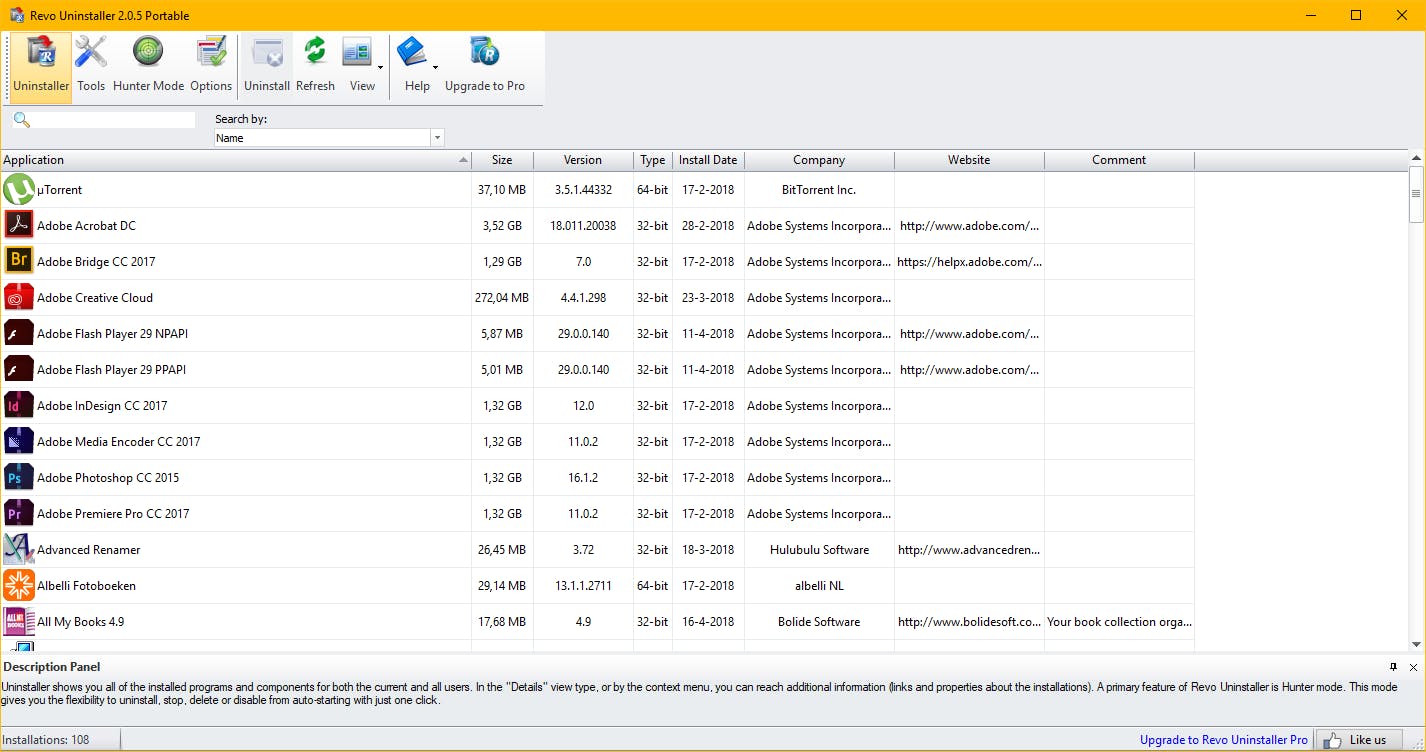This screenshot has width=1426, height=752.
Task: Click the program list scroll down arrow
Action: click(x=1416, y=645)
